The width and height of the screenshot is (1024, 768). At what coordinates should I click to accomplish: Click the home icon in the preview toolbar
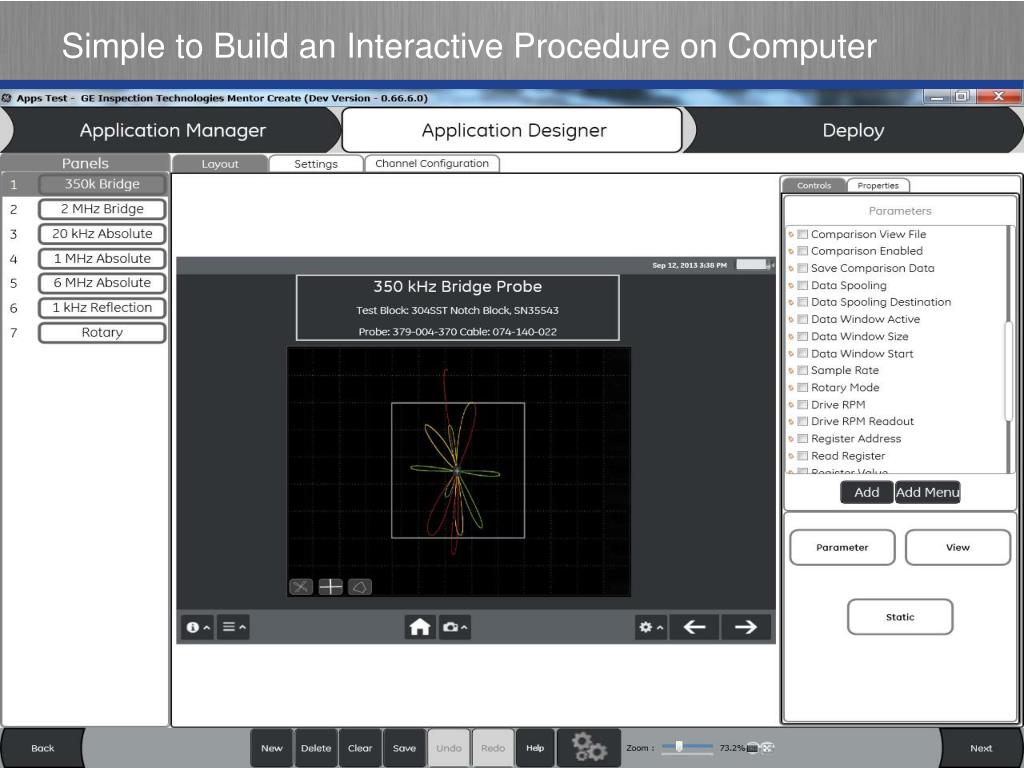pos(420,627)
